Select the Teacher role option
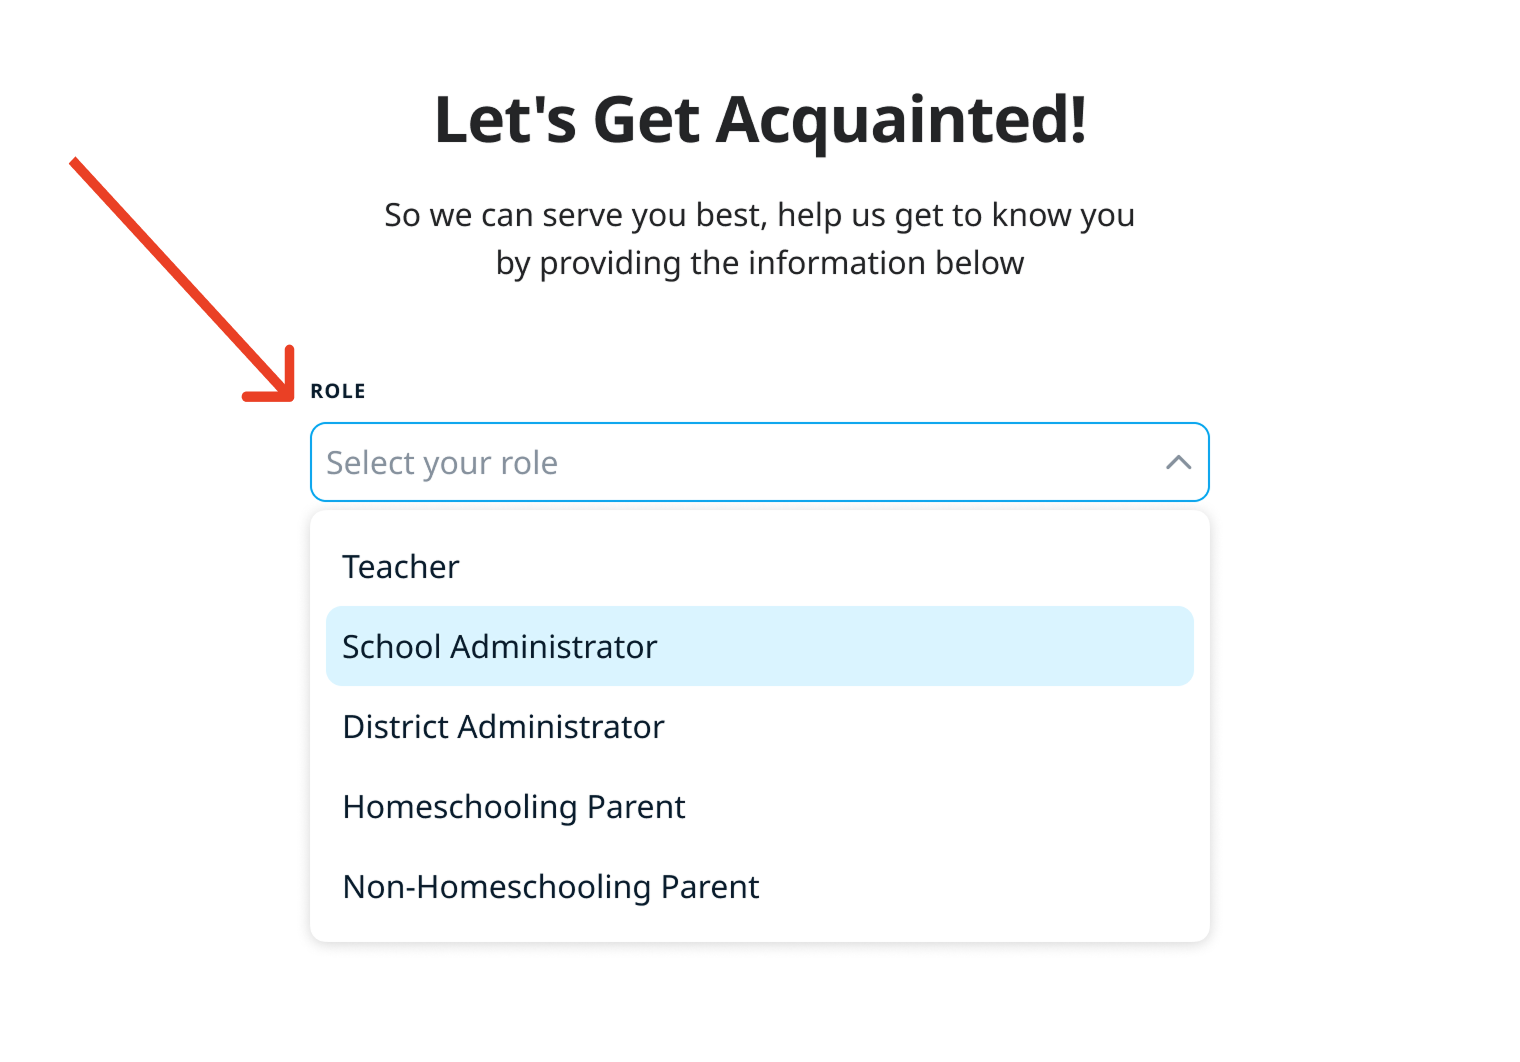This screenshot has height=1062, width=1520. (400, 567)
